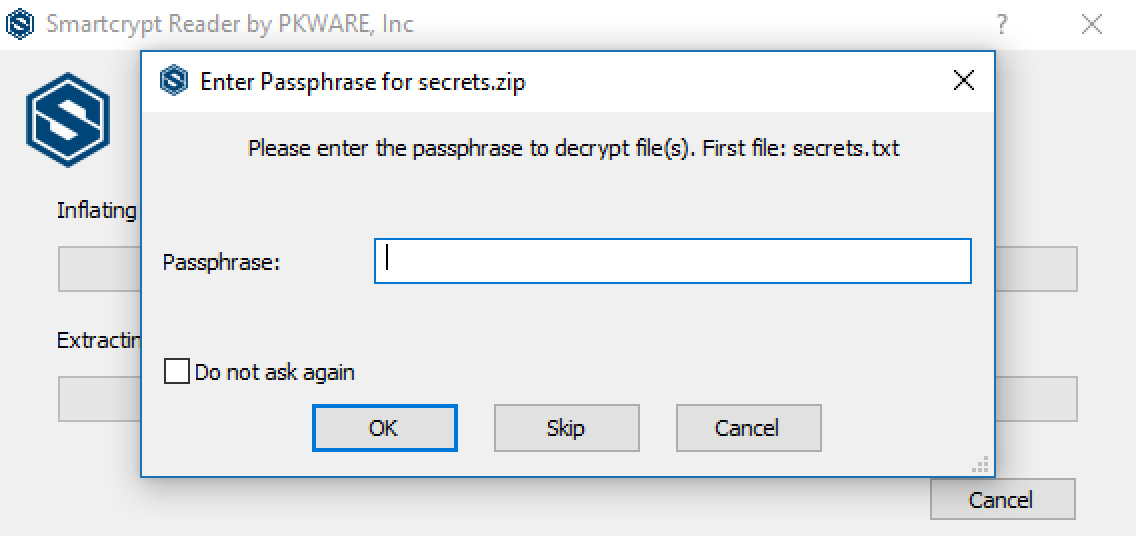Confirm the passphrase with OK
Screen dimensions: 1136x536
click(384, 428)
